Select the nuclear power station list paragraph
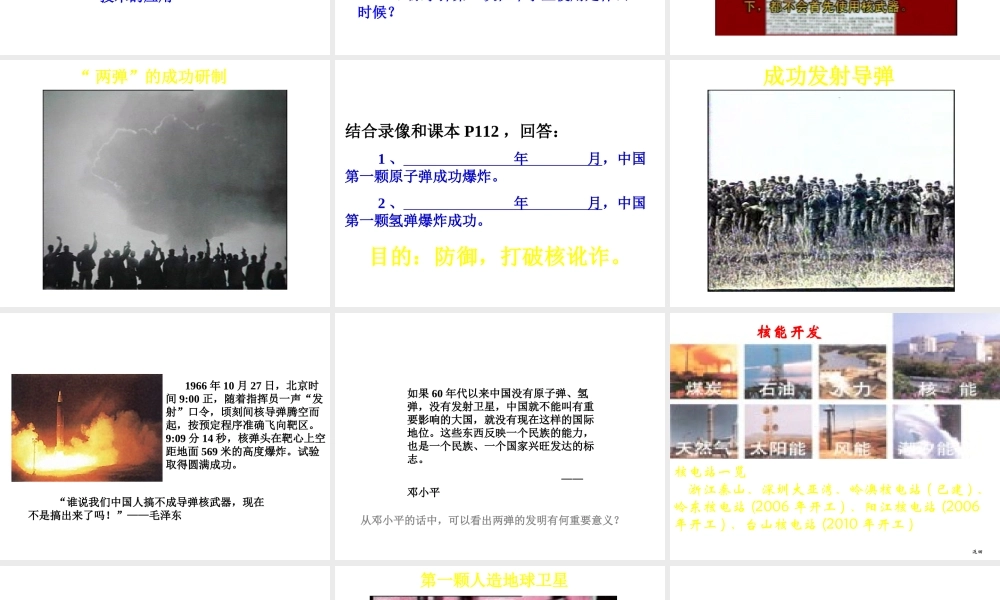Image resolution: width=1000 pixels, height=600 pixels. pyautogui.click(x=828, y=507)
